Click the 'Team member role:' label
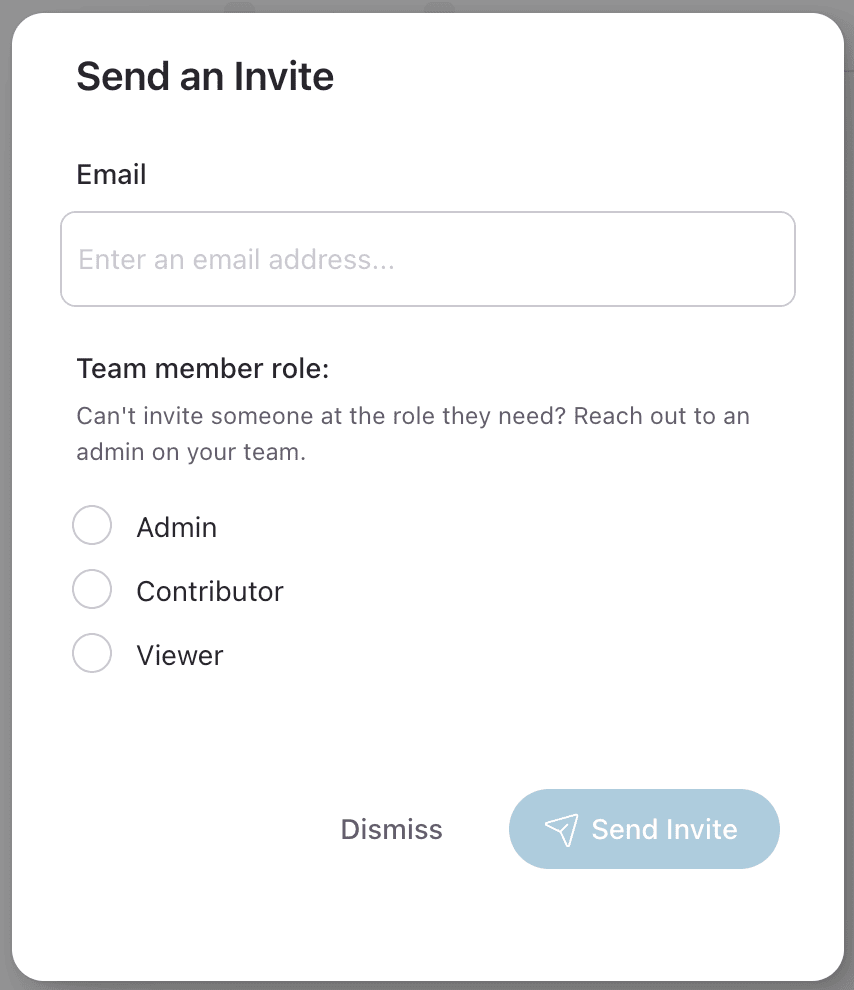854x990 pixels. (203, 369)
